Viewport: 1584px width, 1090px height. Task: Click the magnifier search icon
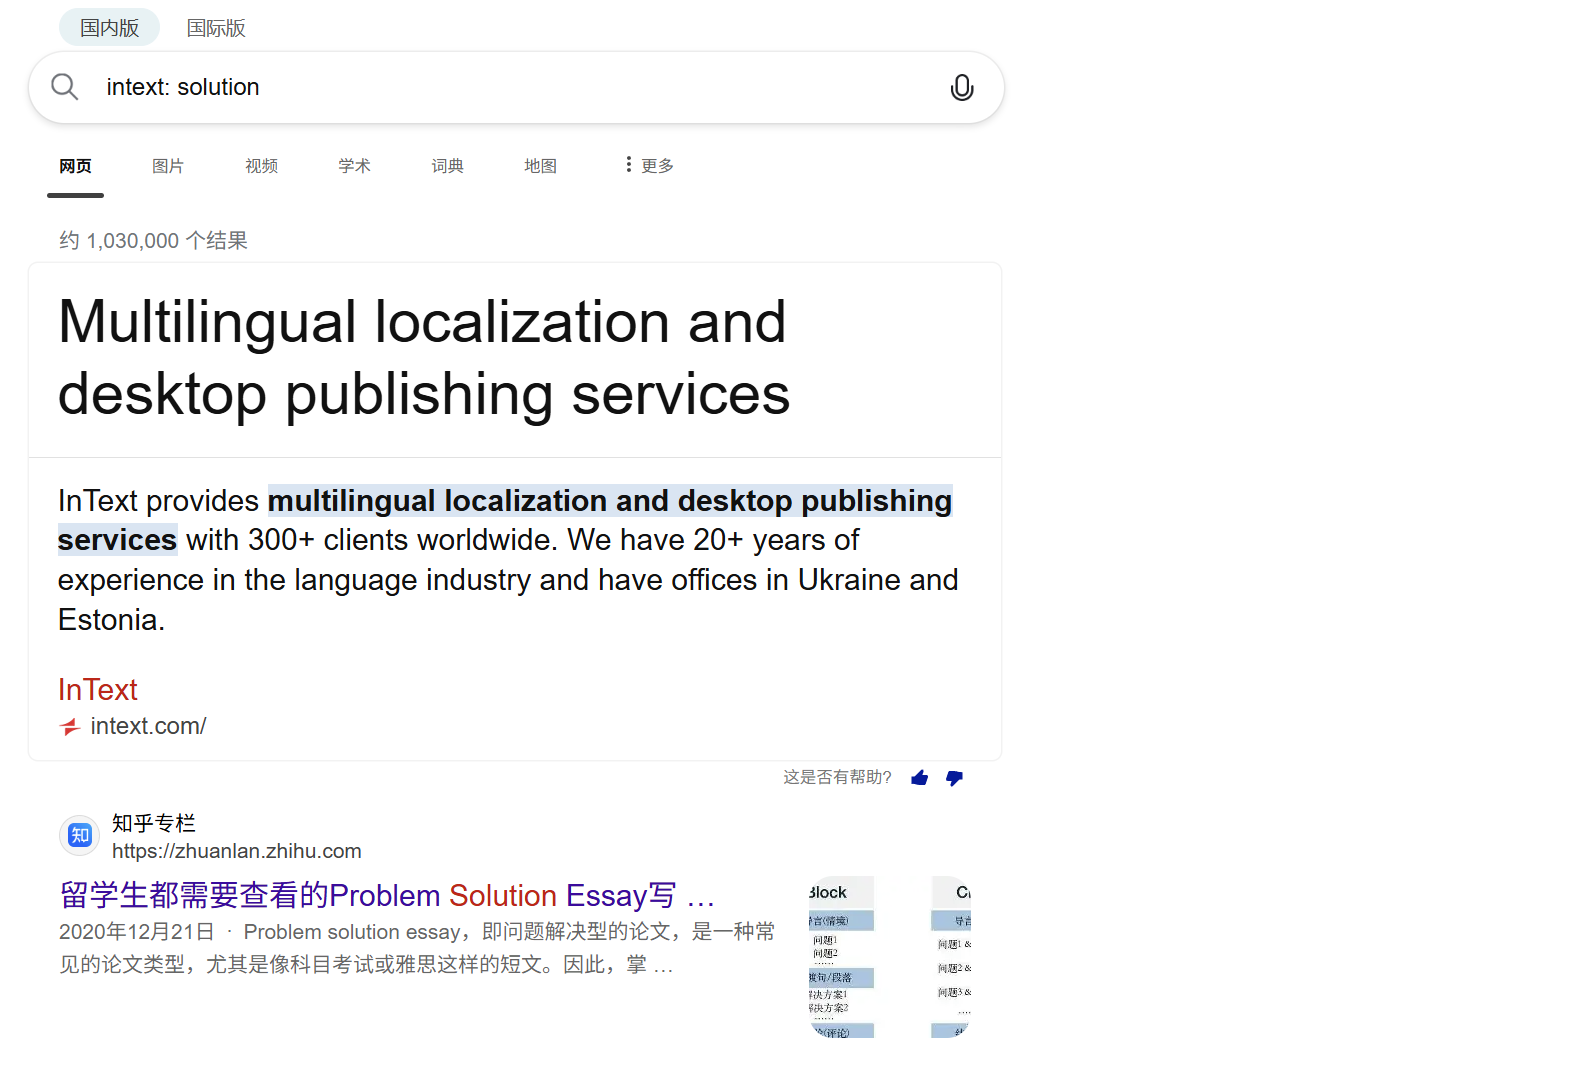65,87
